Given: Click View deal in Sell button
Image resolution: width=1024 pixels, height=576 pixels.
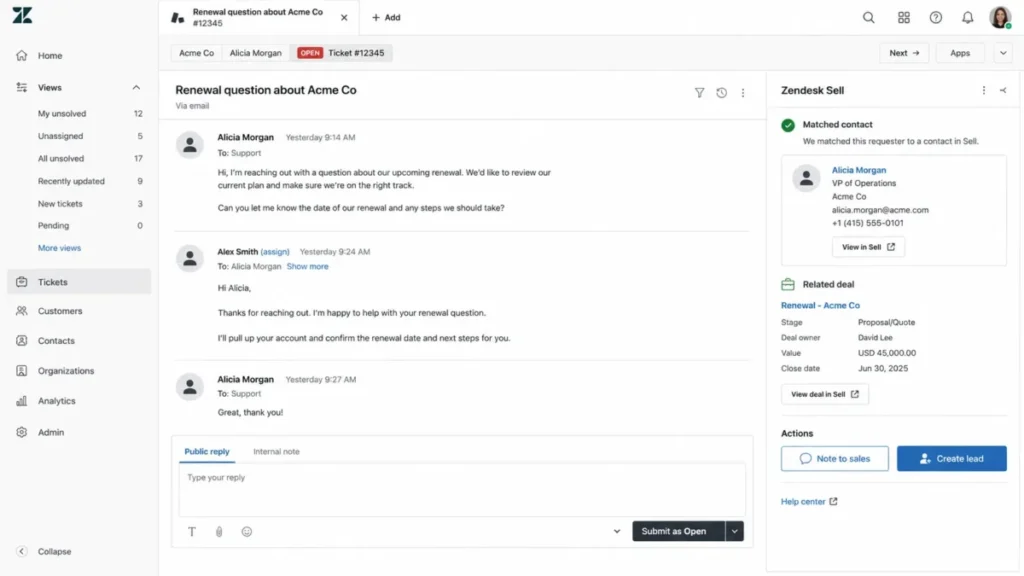Looking at the screenshot, I should (x=825, y=394).
